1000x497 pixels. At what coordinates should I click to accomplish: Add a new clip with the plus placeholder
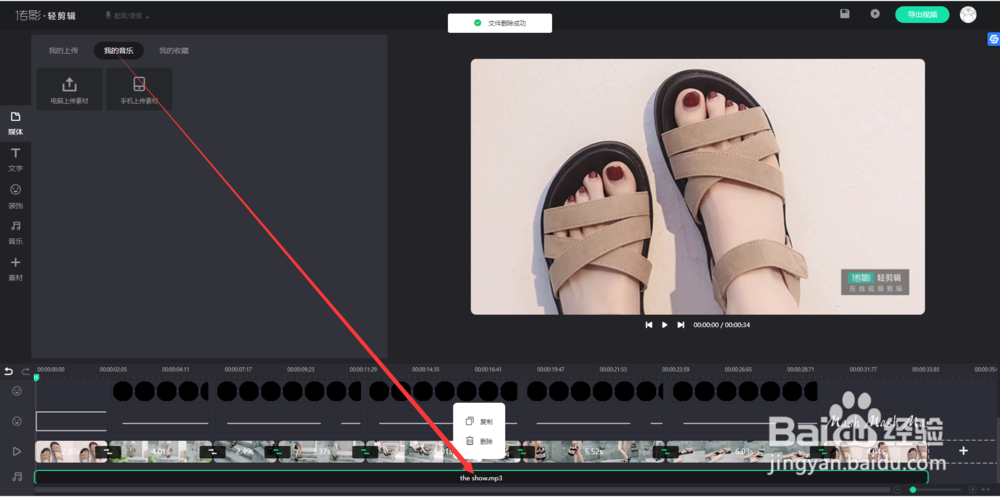pyautogui.click(x=964, y=451)
